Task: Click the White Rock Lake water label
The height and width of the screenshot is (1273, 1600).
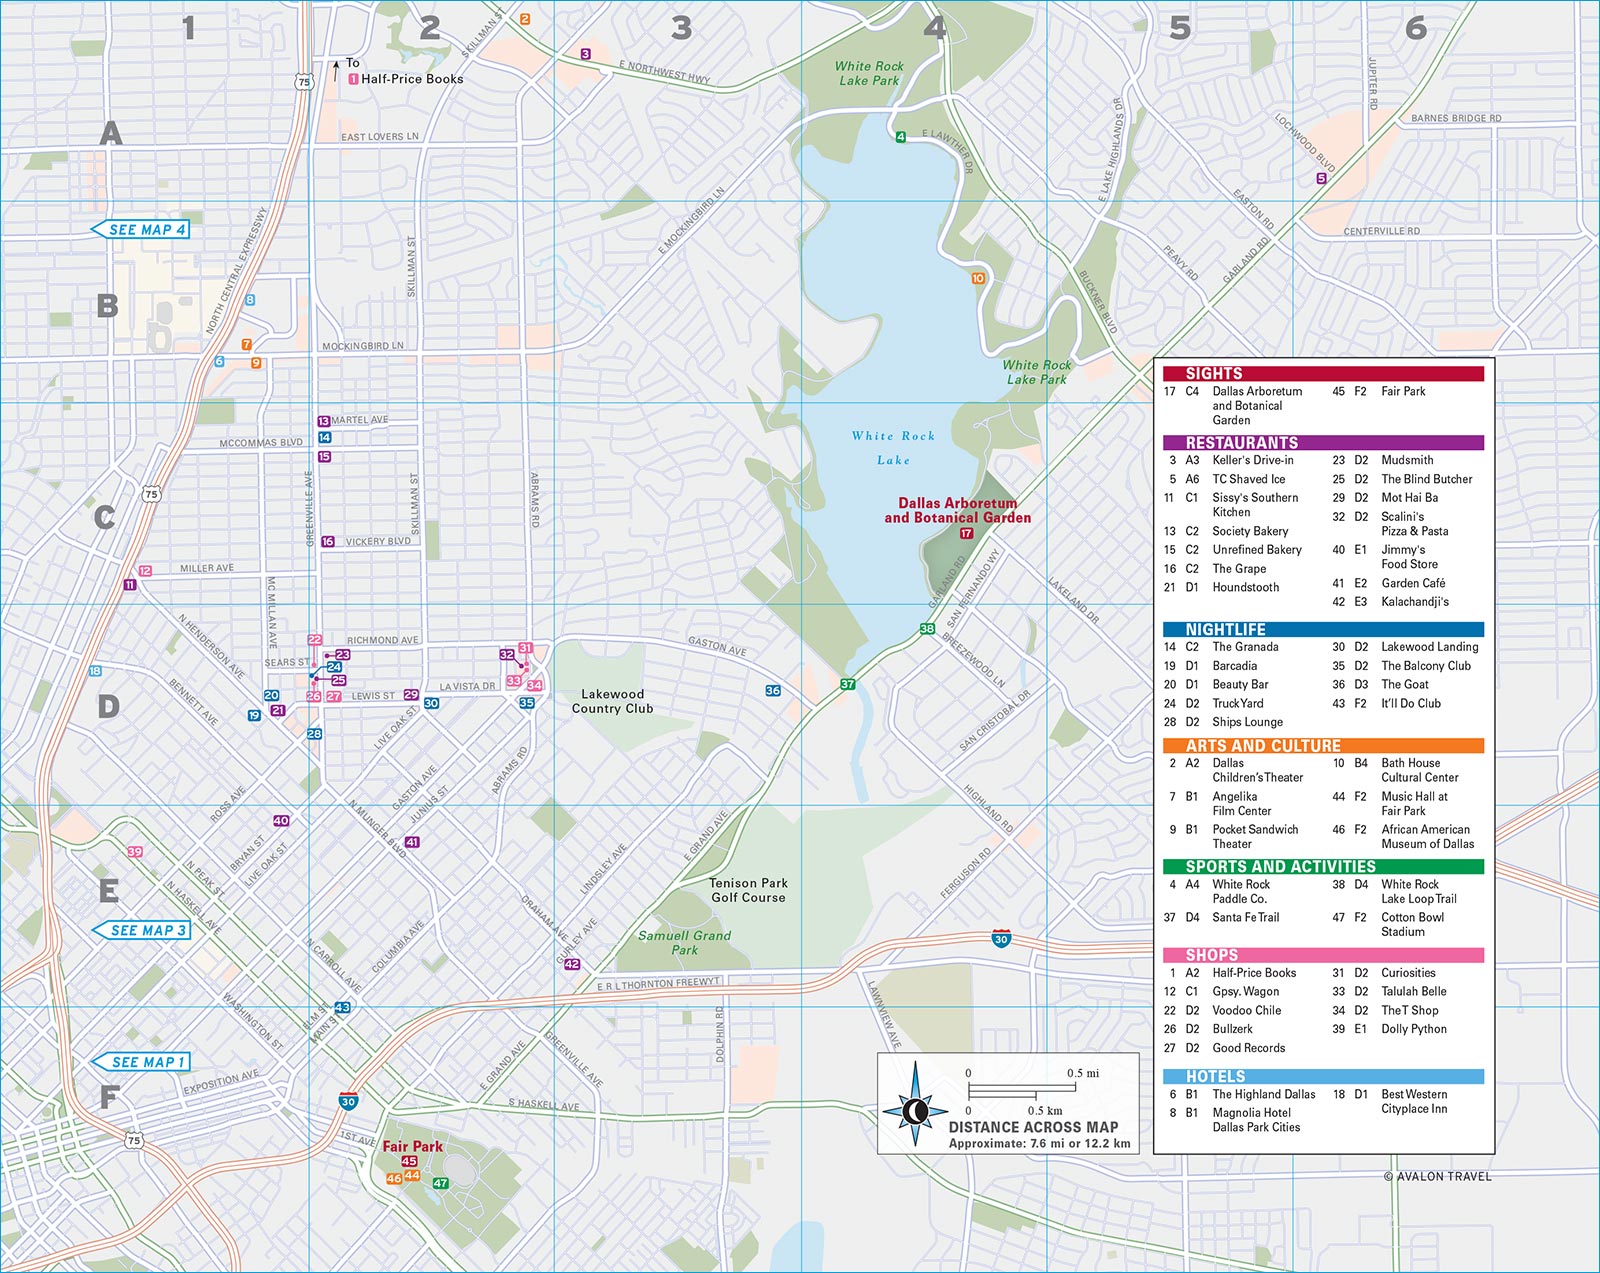Action: [894, 448]
